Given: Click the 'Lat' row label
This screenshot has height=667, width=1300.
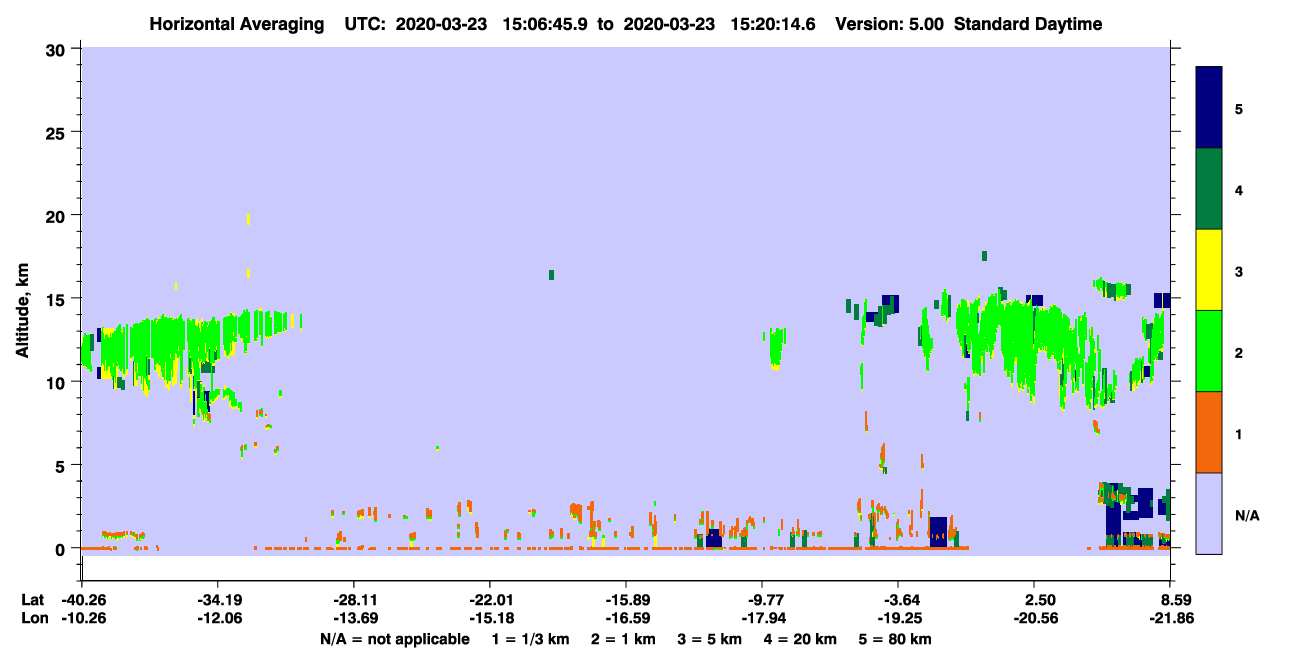Looking at the screenshot, I should tap(32, 600).
